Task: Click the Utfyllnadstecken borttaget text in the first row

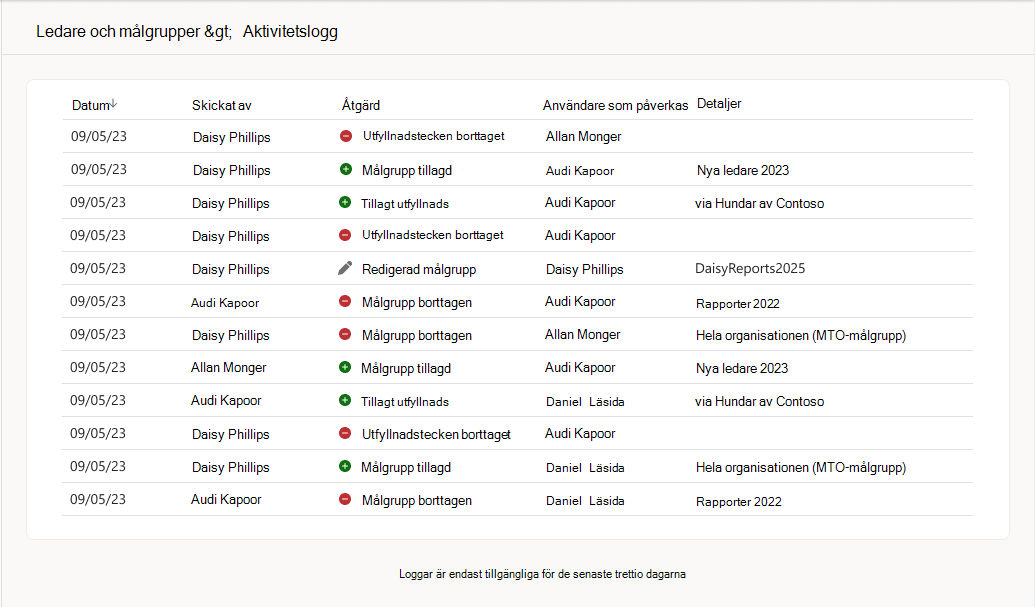Action: [434, 136]
